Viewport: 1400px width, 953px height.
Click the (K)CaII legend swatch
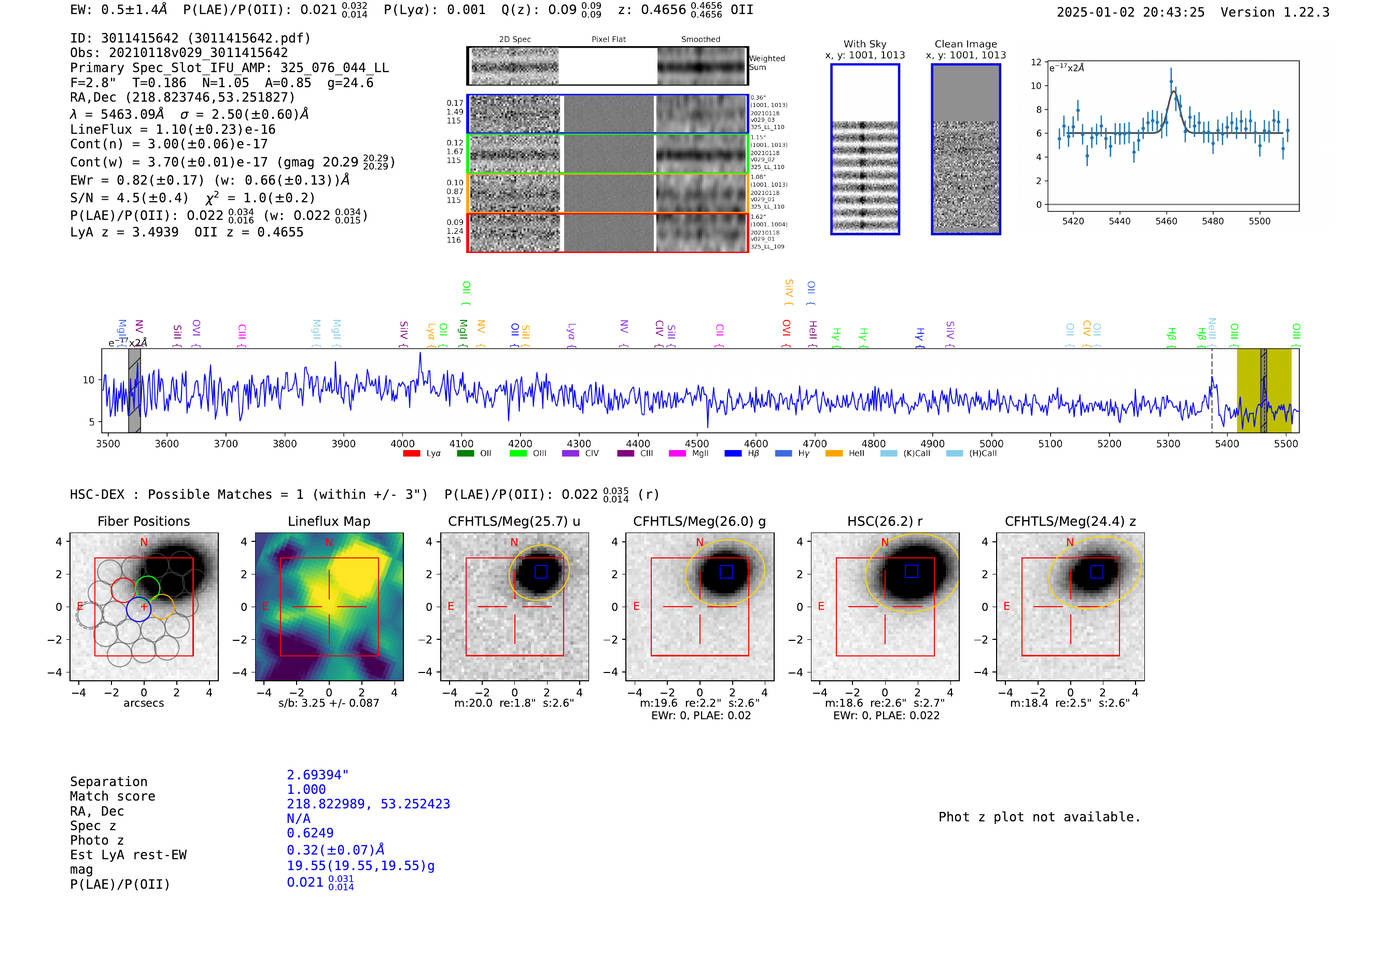(x=888, y=454)
